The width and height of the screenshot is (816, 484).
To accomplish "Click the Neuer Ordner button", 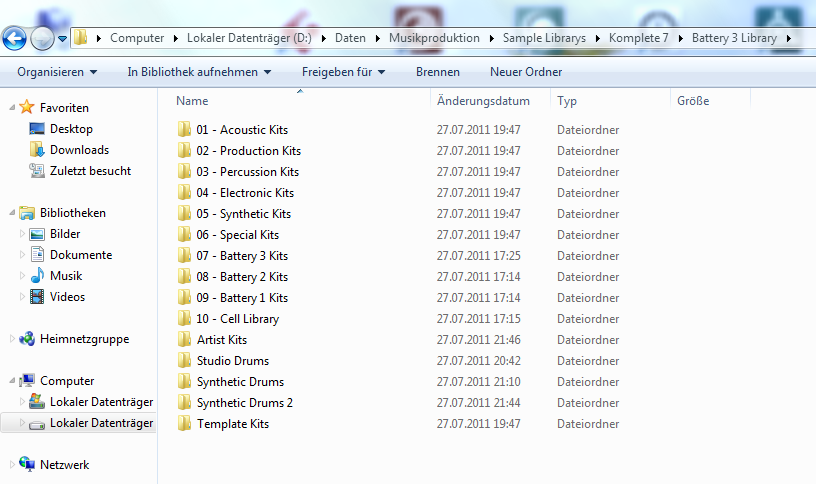I will coord(526,72).
